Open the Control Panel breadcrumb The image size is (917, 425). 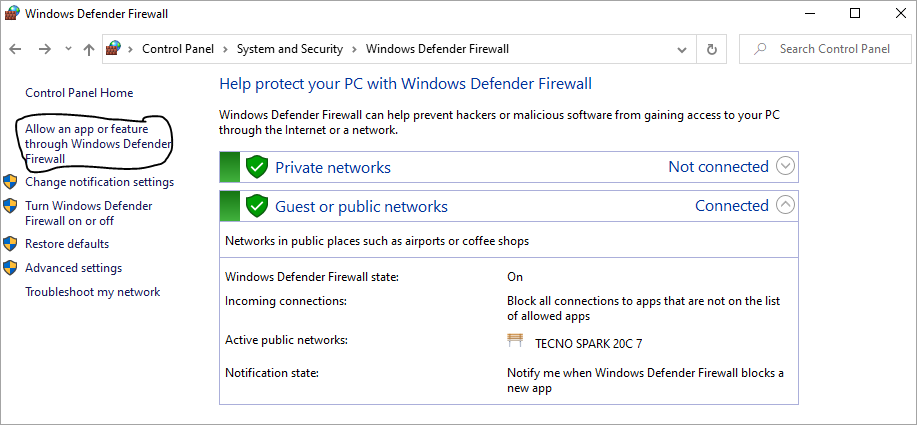click(178, 49)
